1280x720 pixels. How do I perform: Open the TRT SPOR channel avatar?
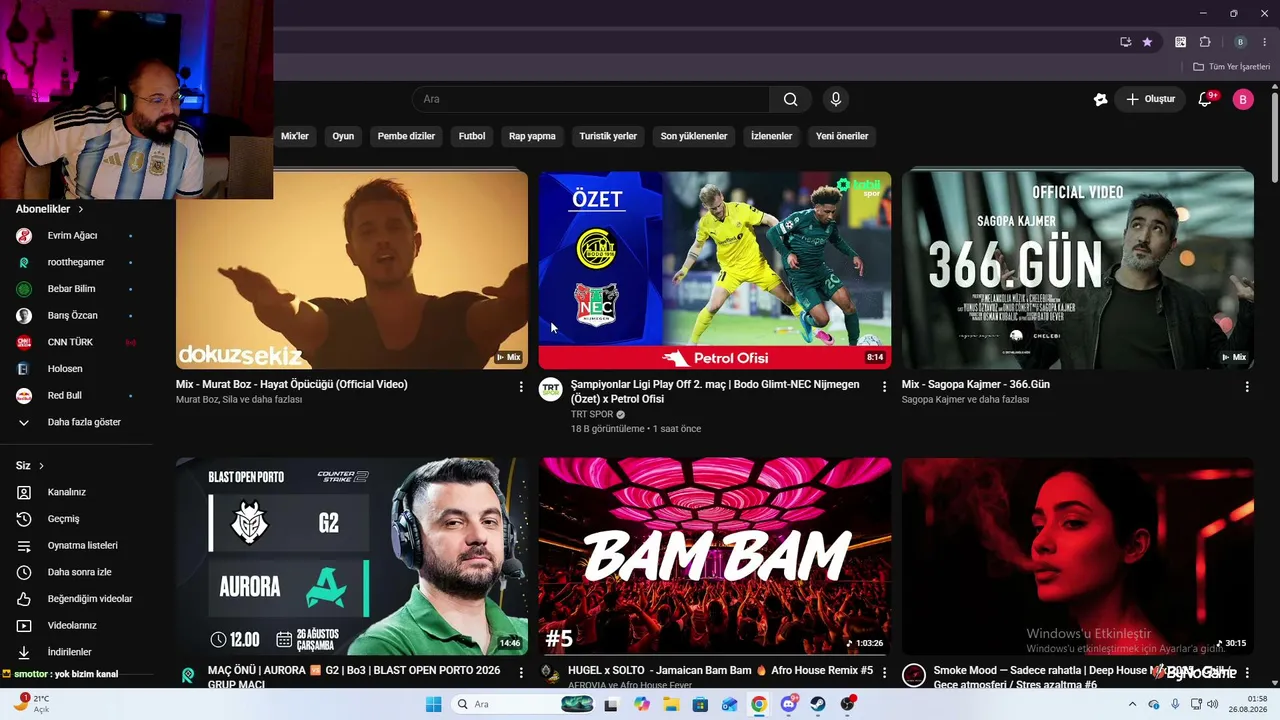click(551, 390)
